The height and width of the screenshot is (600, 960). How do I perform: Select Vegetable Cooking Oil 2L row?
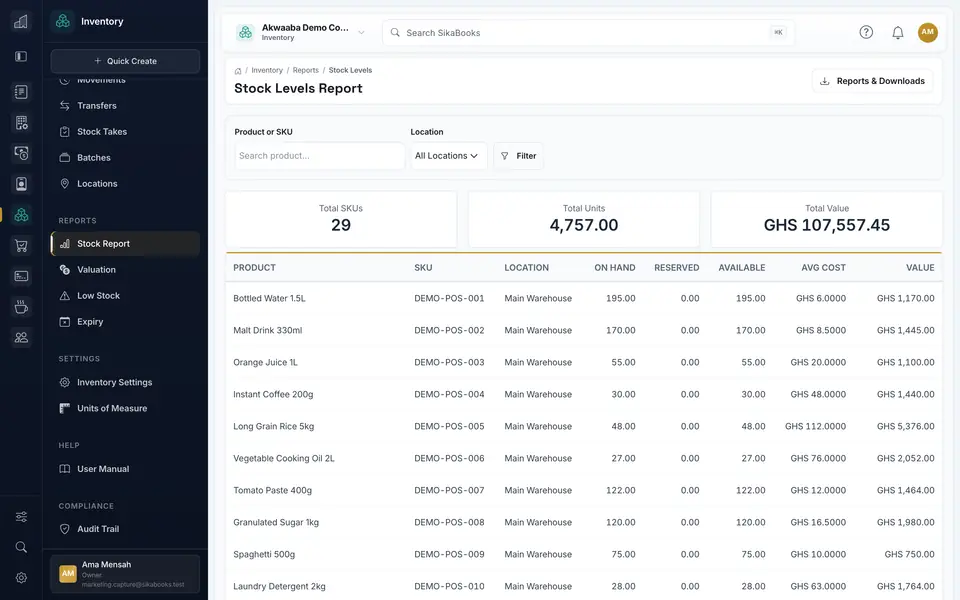[x=583, y=458]
